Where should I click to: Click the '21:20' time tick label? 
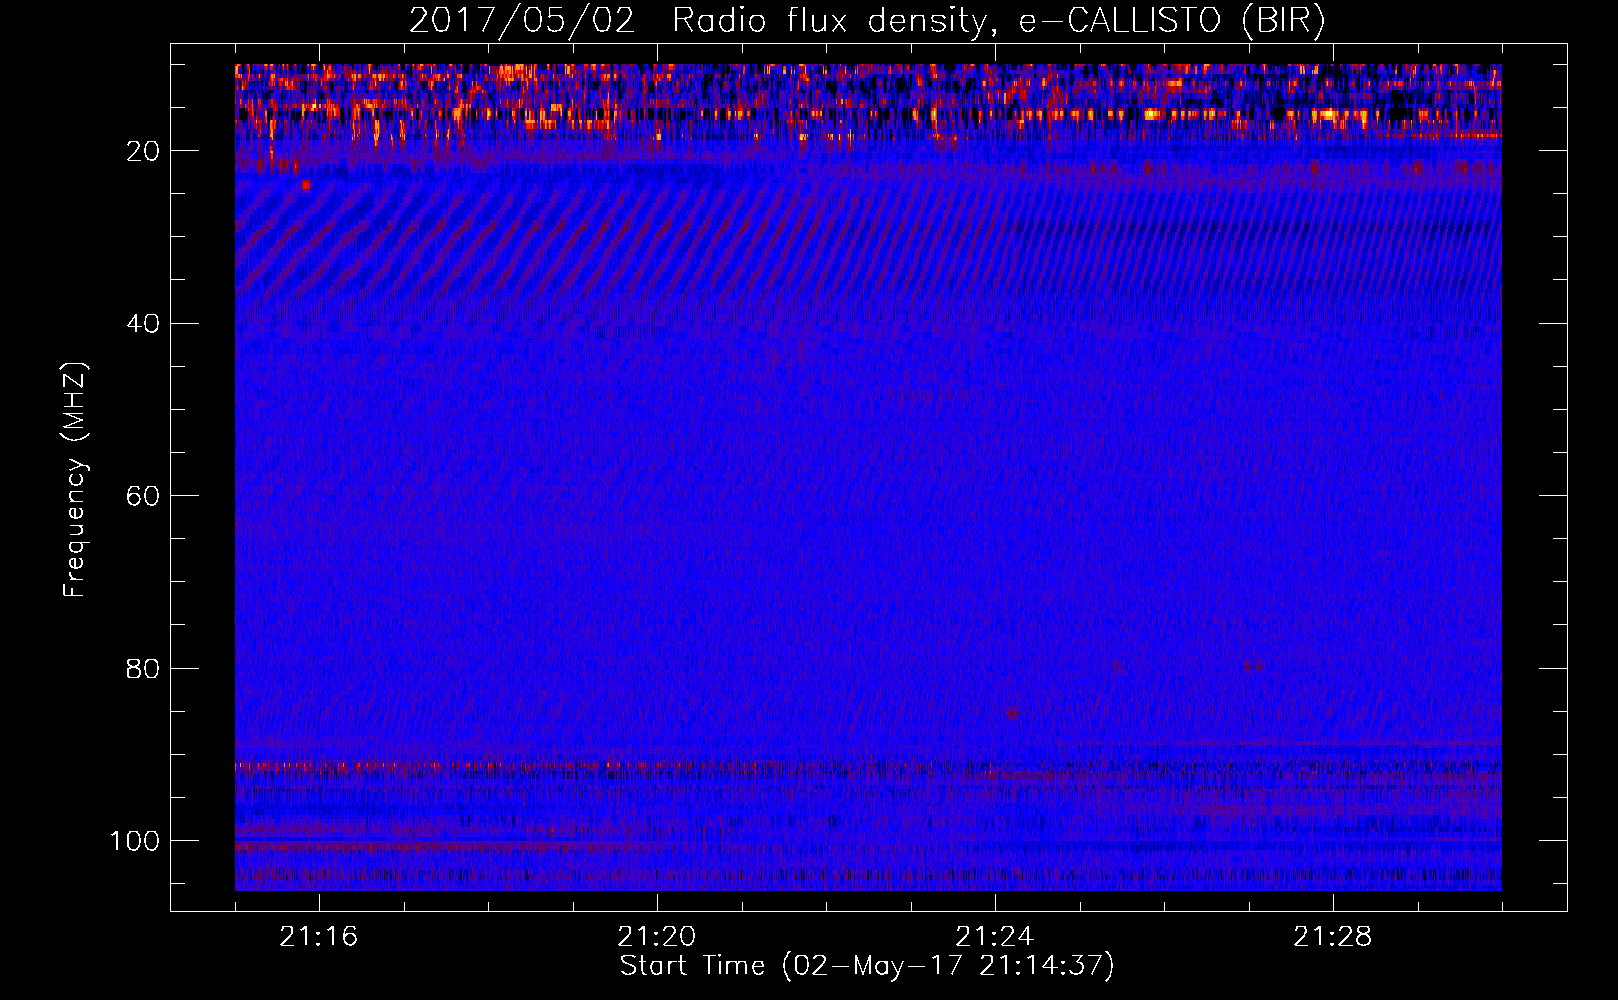657,937
